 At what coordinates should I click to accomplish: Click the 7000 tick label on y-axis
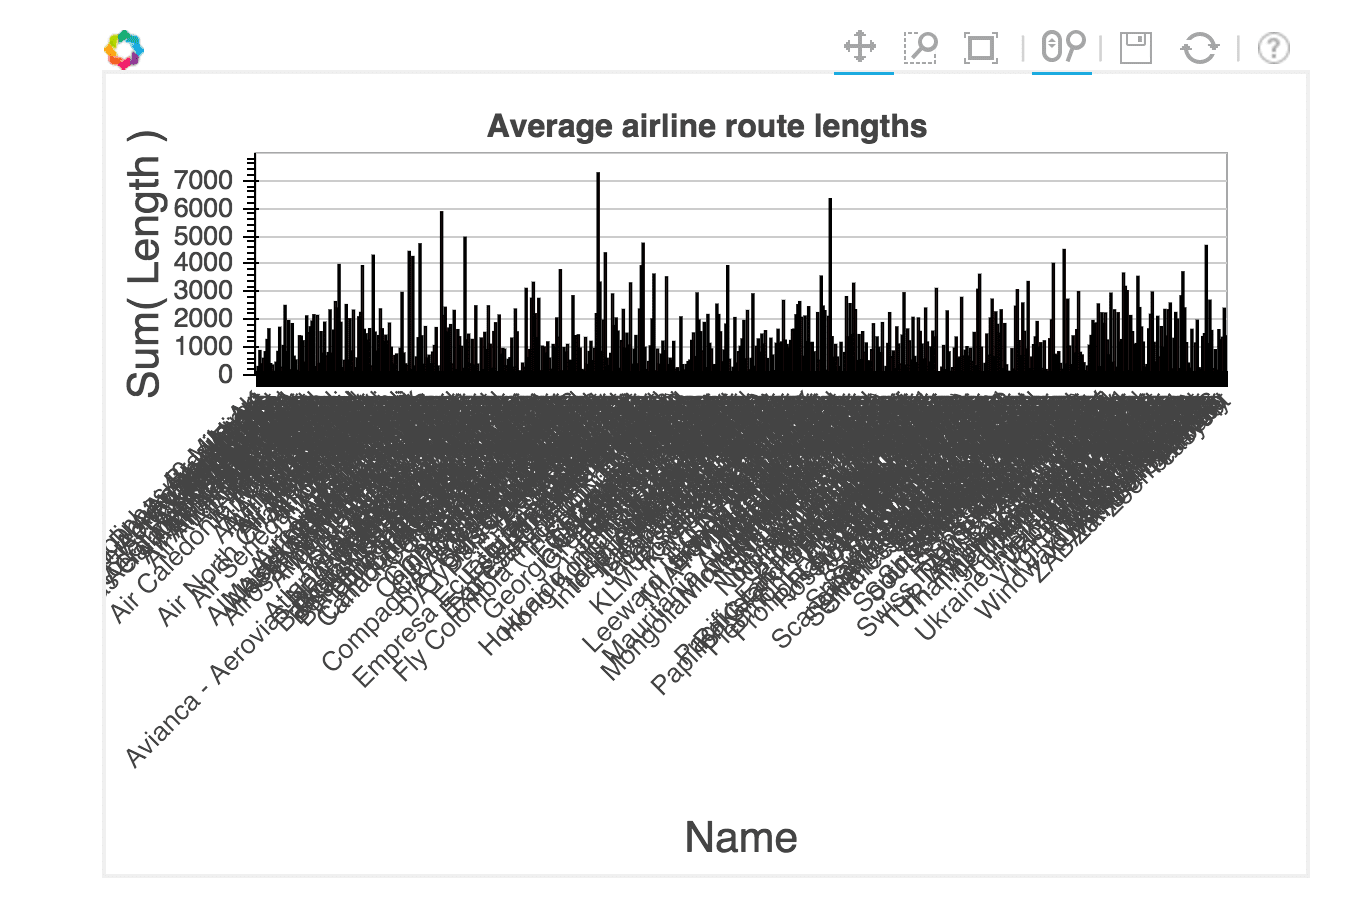tap(203, 181)
